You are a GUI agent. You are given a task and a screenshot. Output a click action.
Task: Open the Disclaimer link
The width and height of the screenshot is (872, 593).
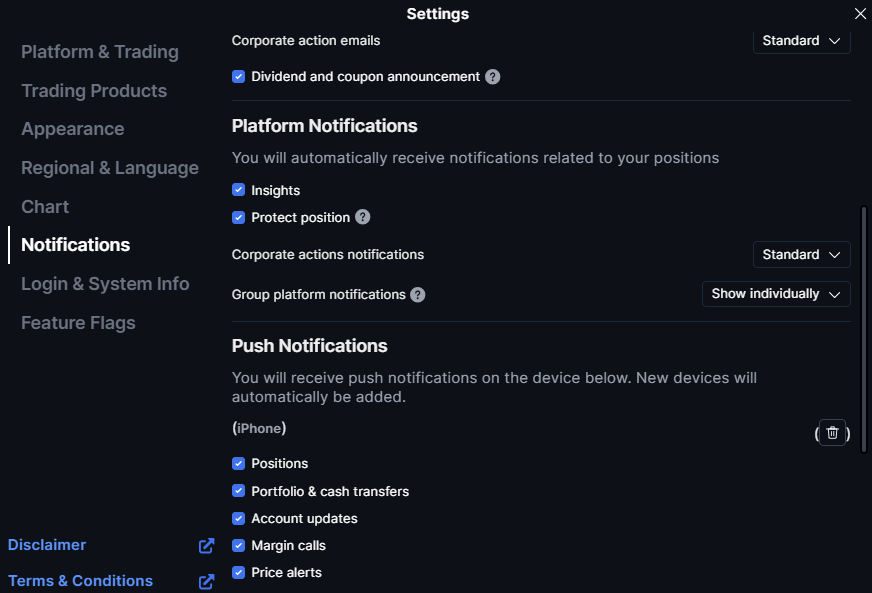pyautogui.click(x=47, y=545)
